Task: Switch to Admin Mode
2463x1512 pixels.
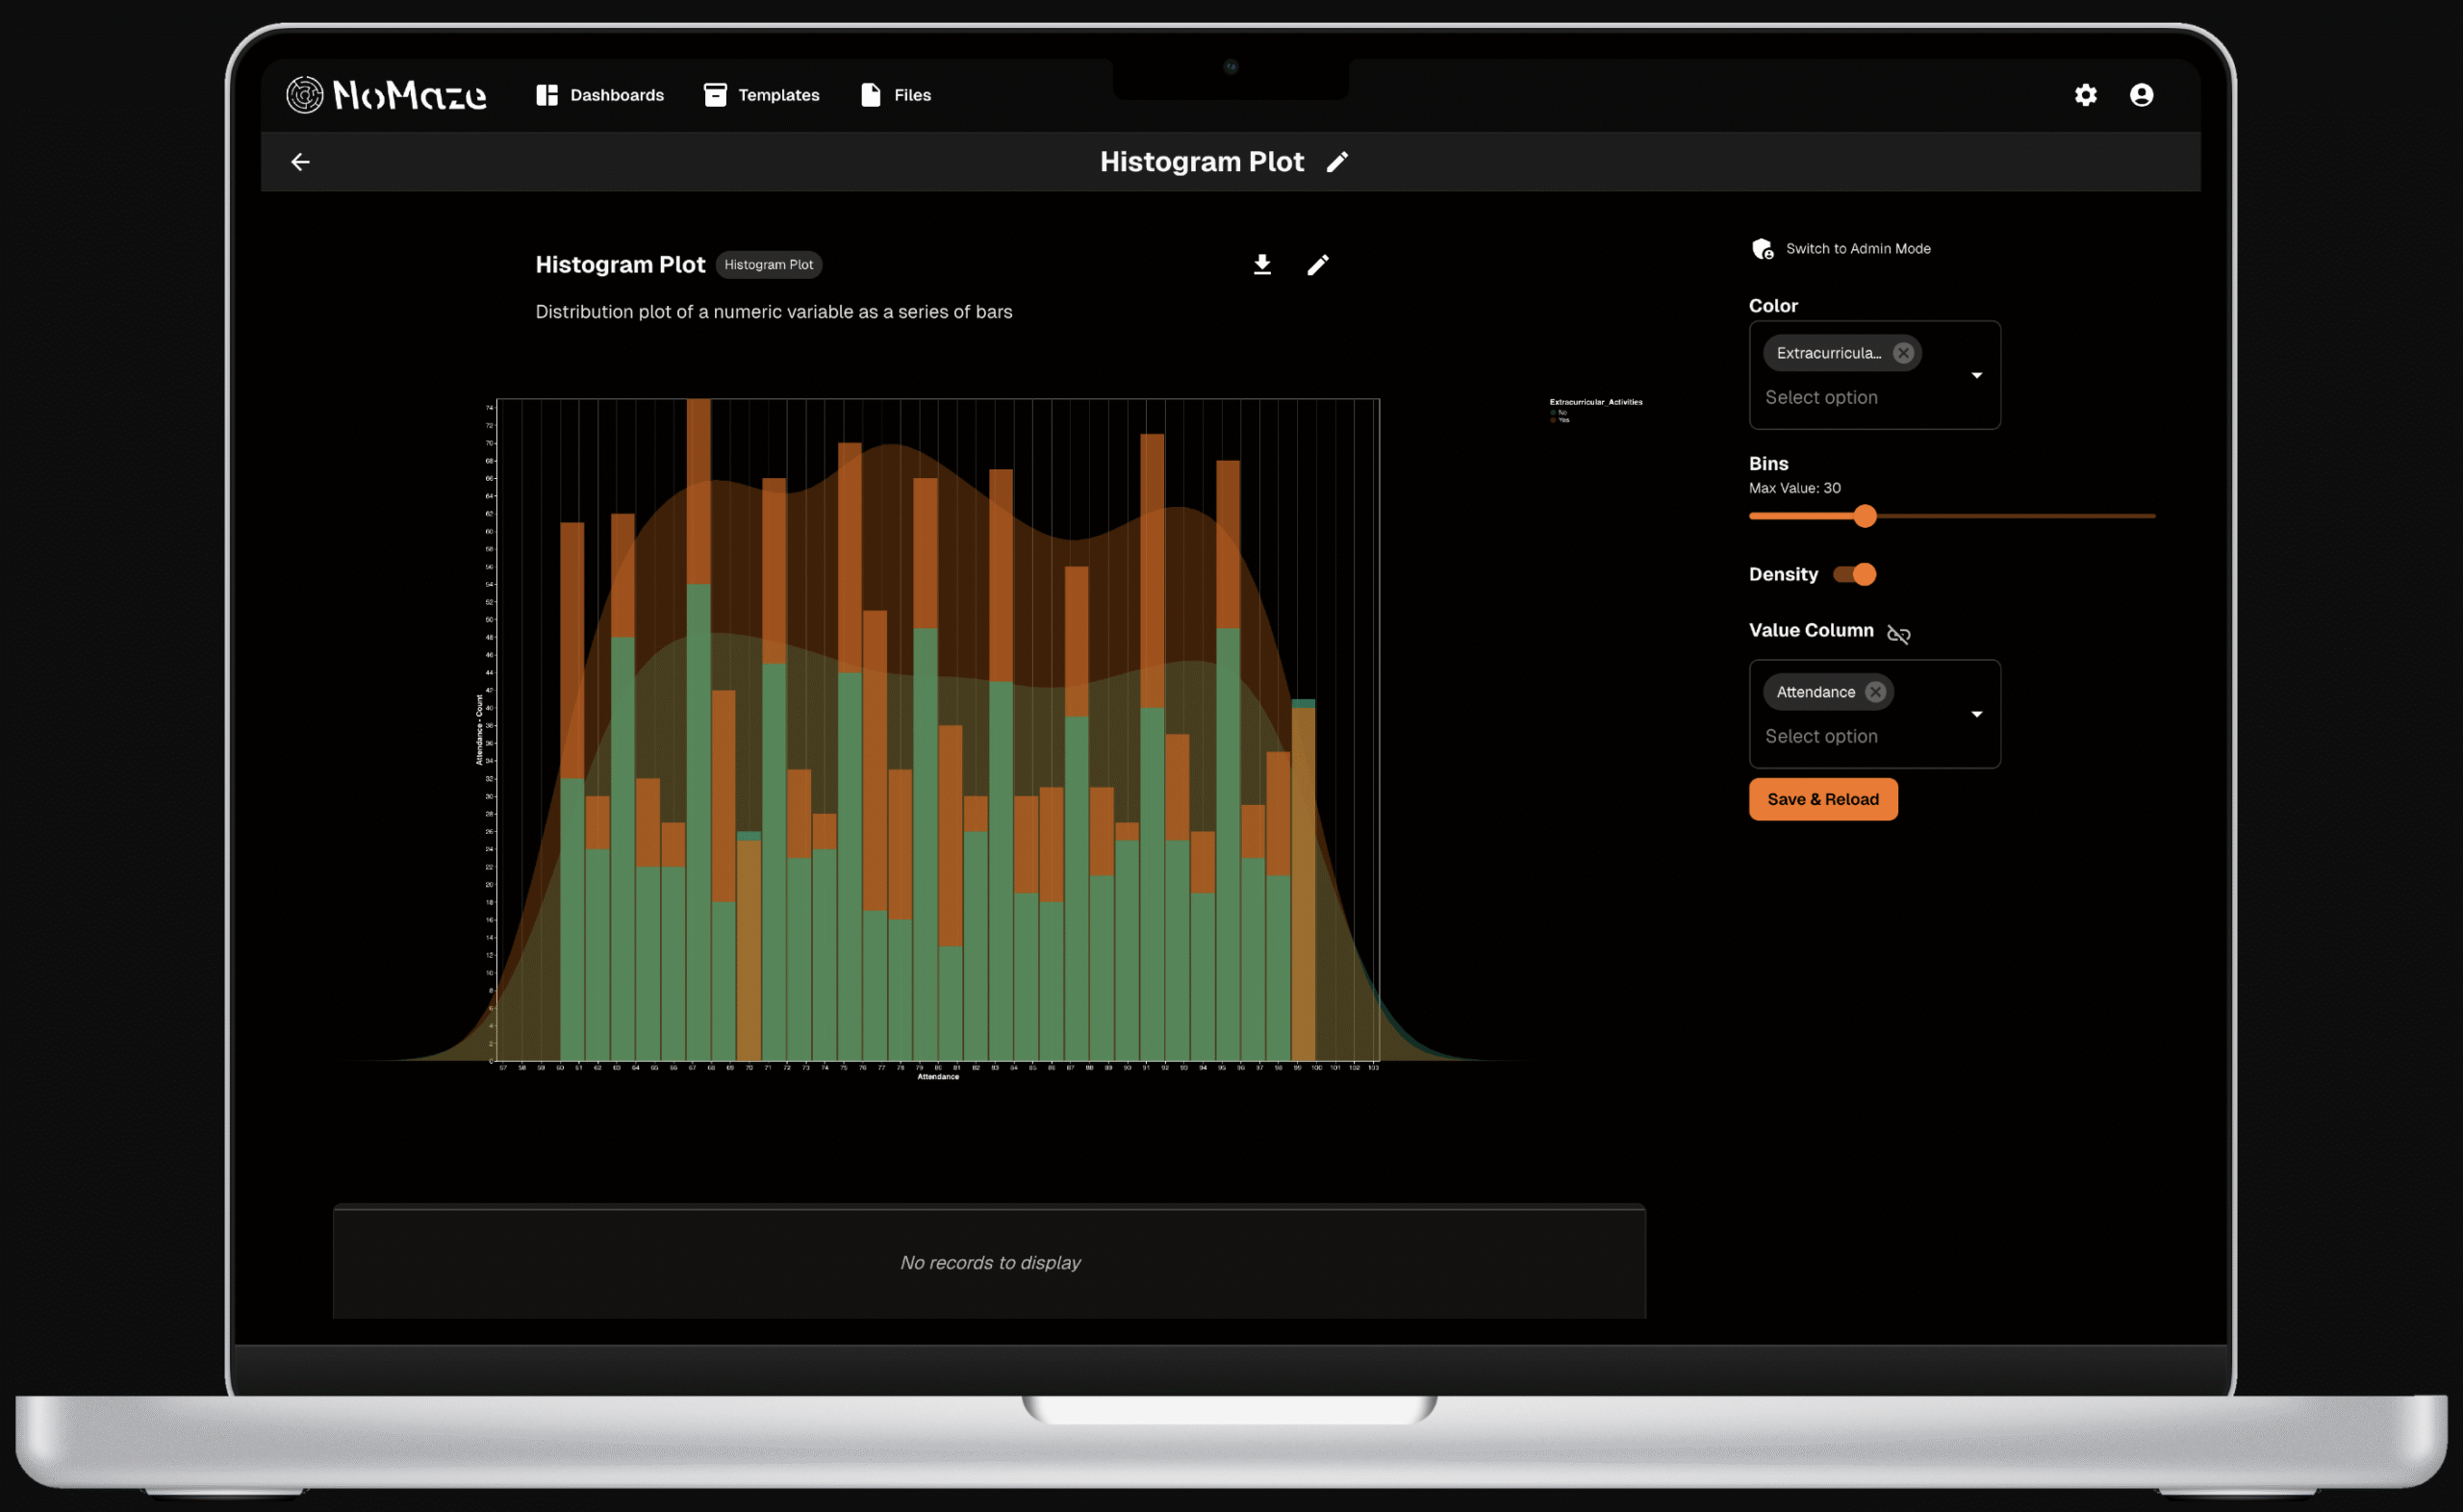Action: click(x=1841, y=249)
